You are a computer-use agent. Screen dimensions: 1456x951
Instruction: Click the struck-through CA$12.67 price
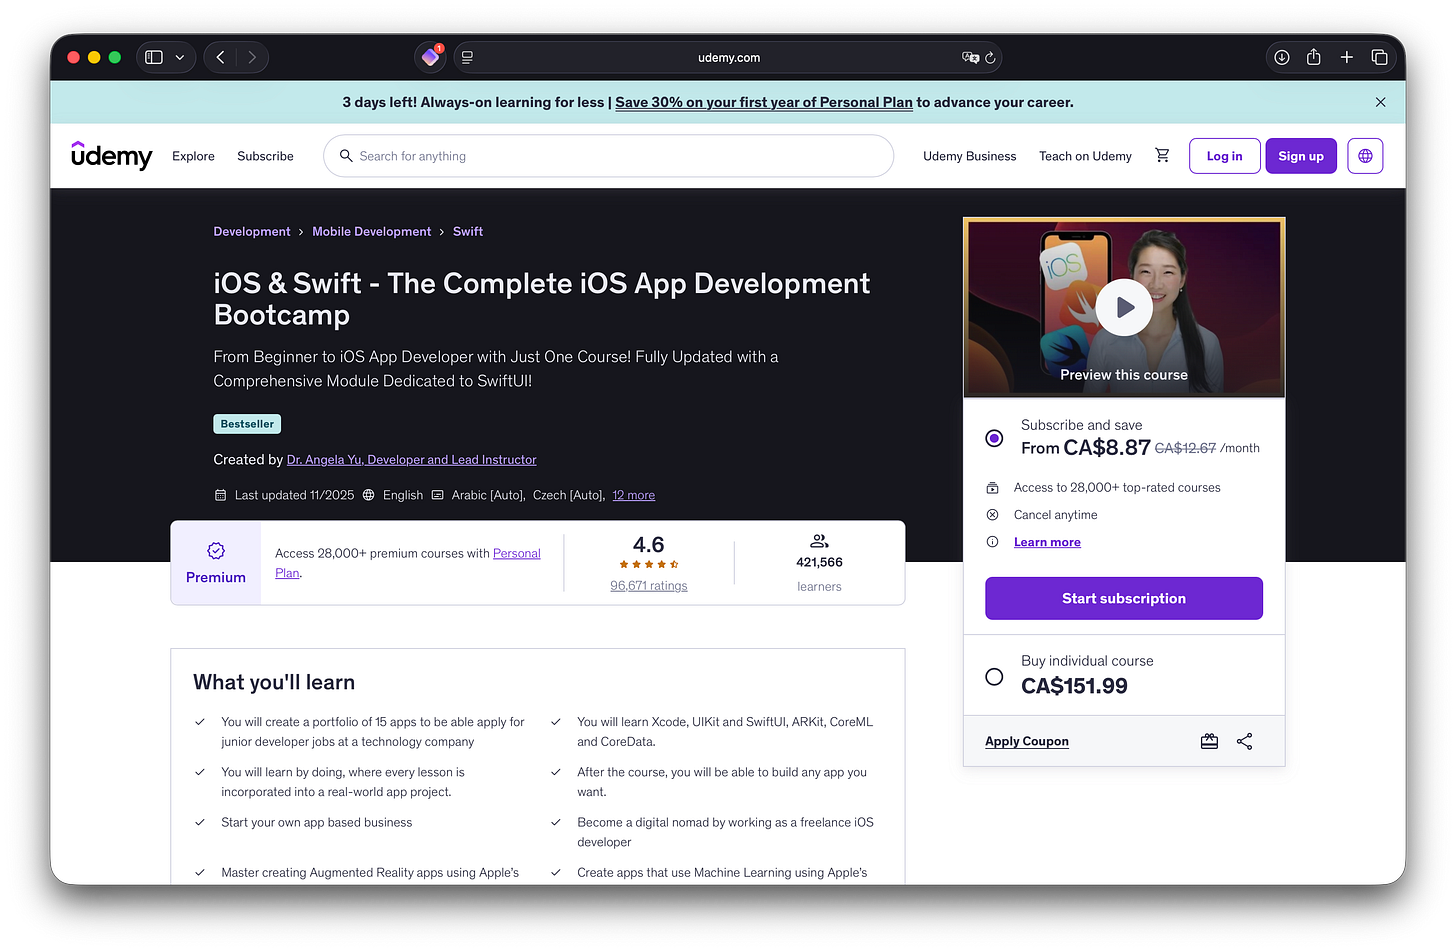coord(1185,448)
